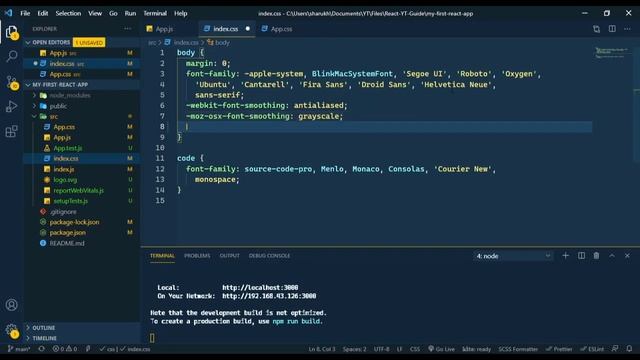Open the Accounts menu icon

click(x=11, y=304)
